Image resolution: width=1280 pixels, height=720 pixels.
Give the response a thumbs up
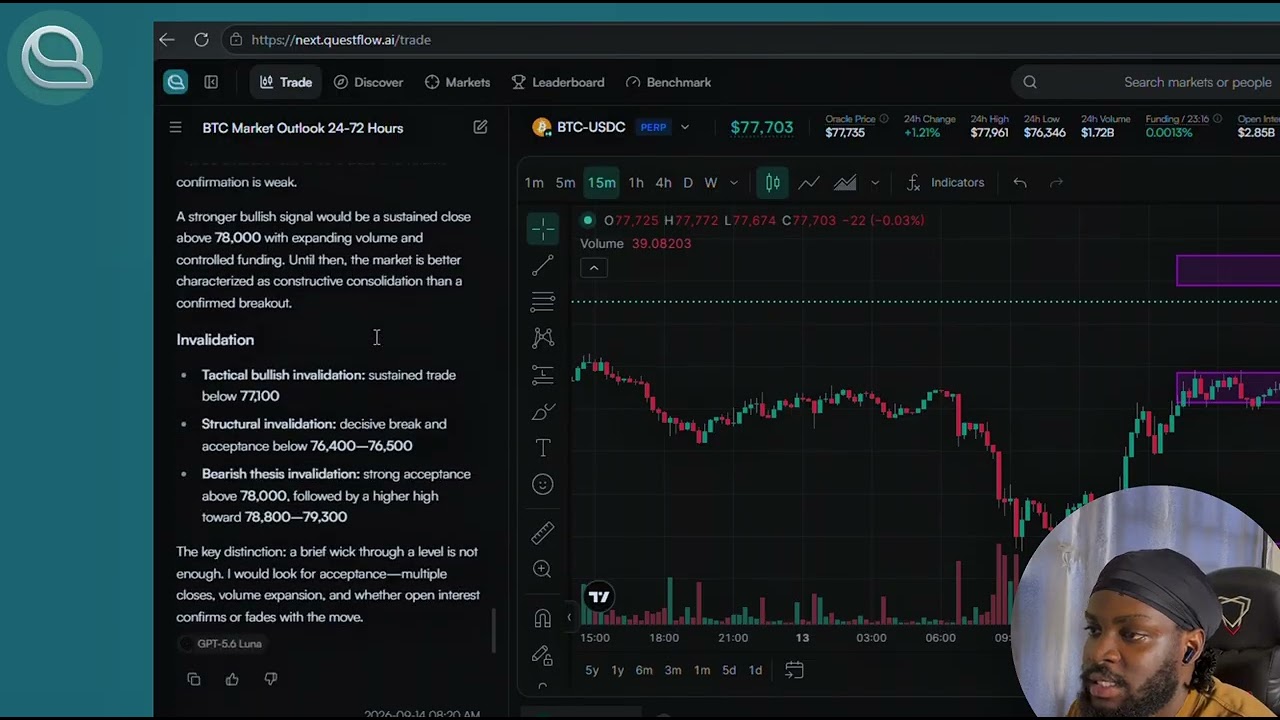[232, 679]
